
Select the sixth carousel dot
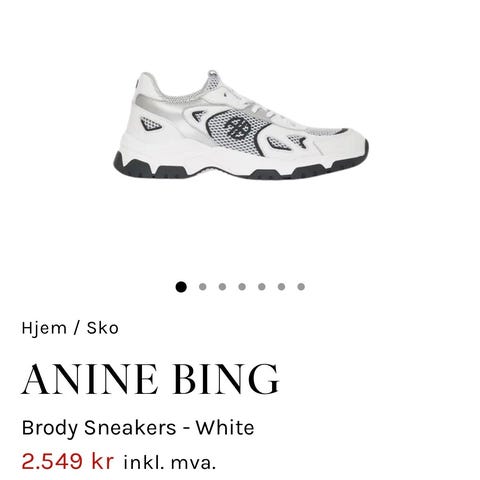(x=281, y=287)
